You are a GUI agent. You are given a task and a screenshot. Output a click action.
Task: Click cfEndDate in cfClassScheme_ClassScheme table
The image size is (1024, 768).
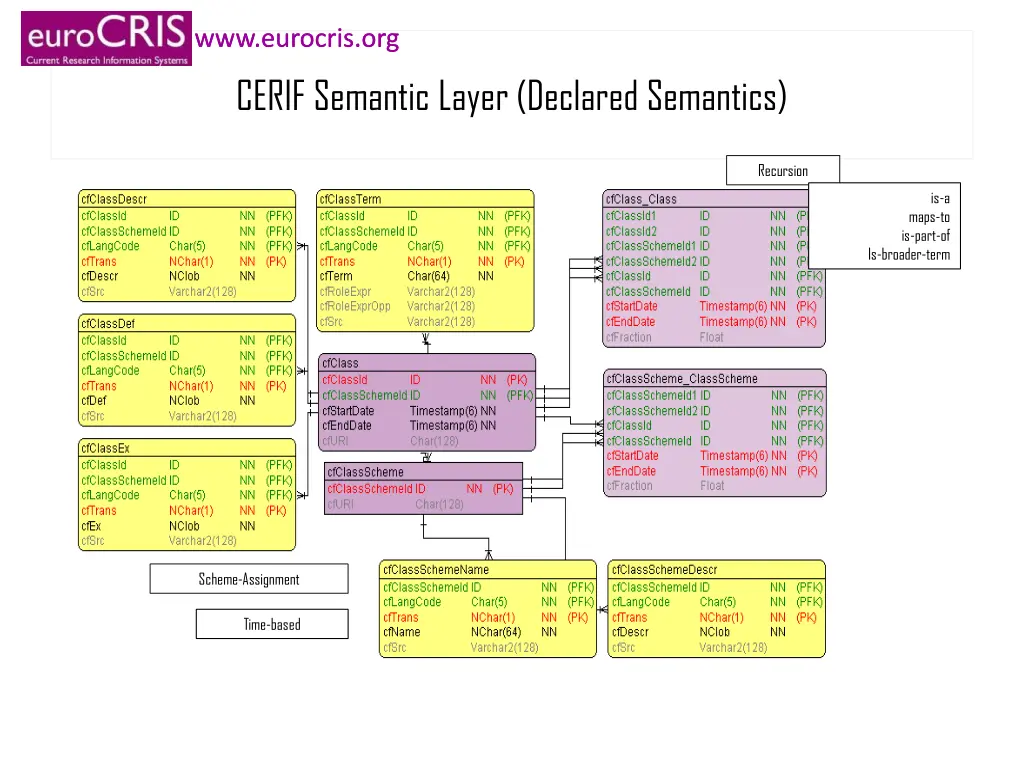pos(715,471)
